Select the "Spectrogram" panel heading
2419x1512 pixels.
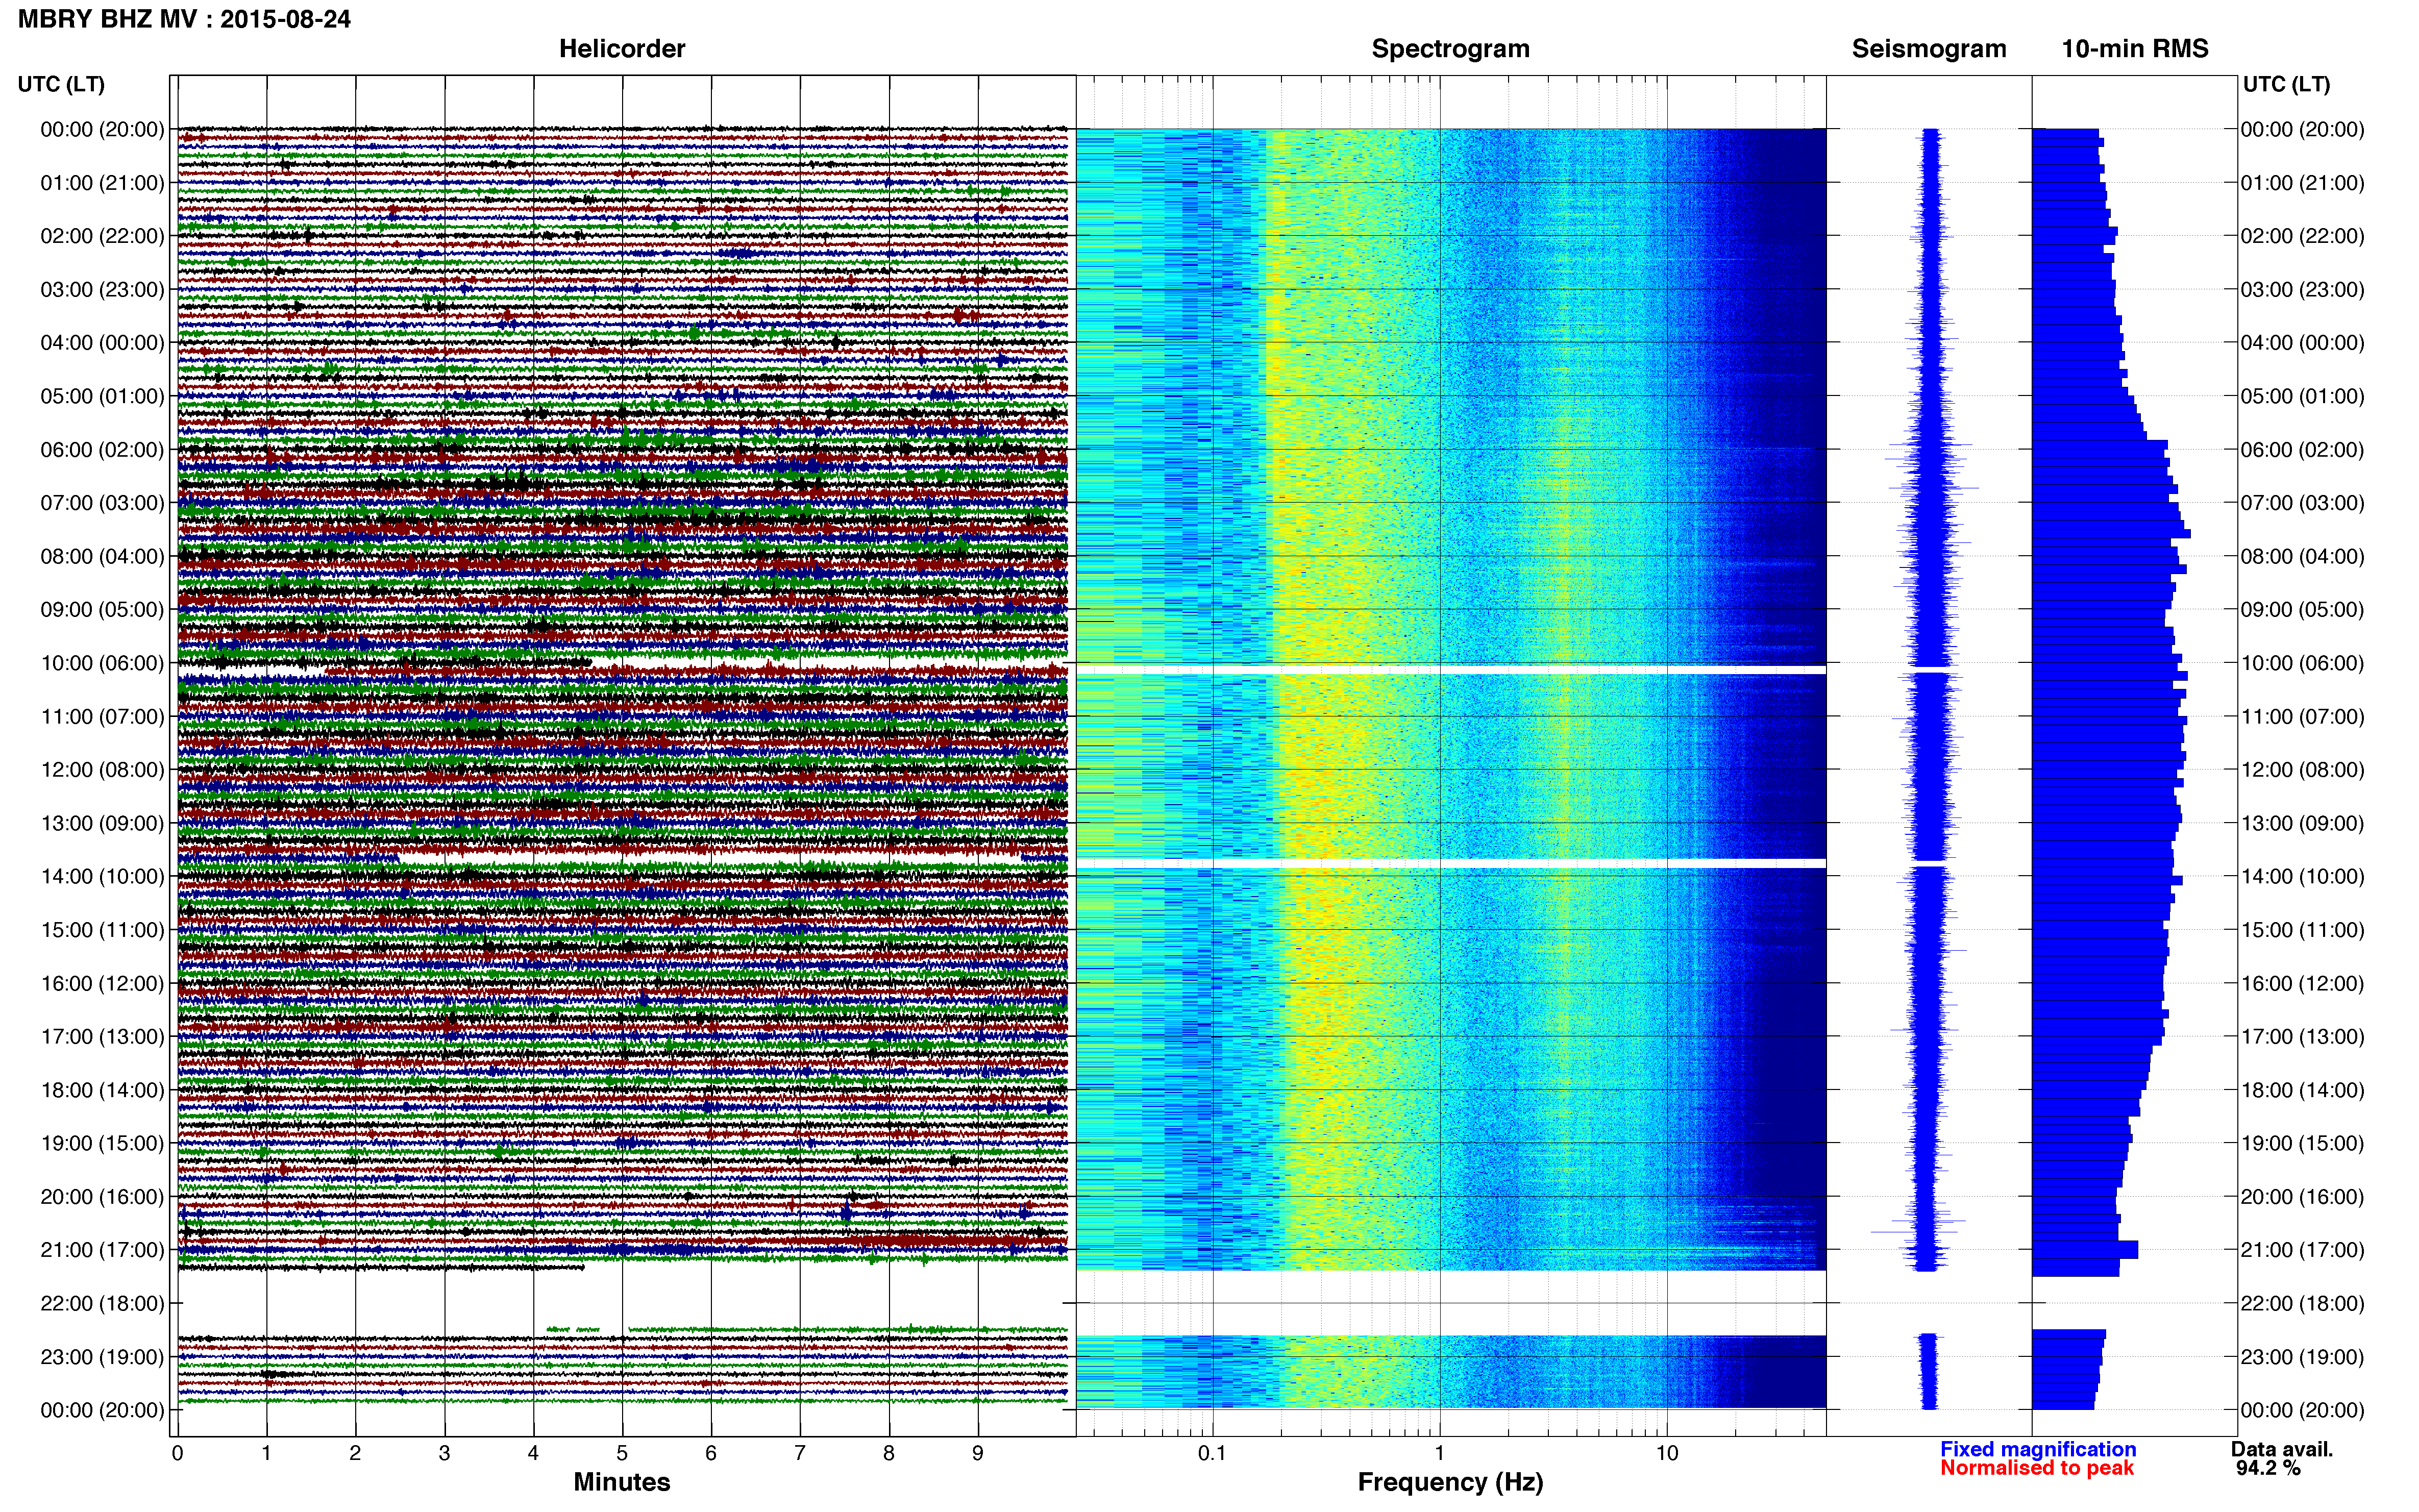pos(1450,49)
